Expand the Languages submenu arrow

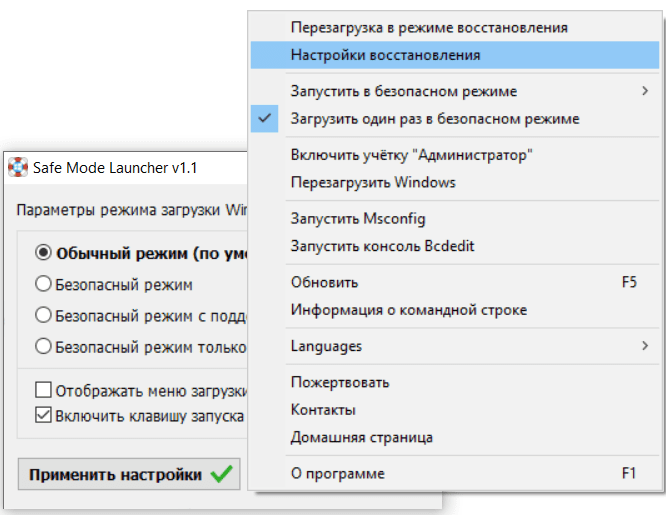(644, 346)
